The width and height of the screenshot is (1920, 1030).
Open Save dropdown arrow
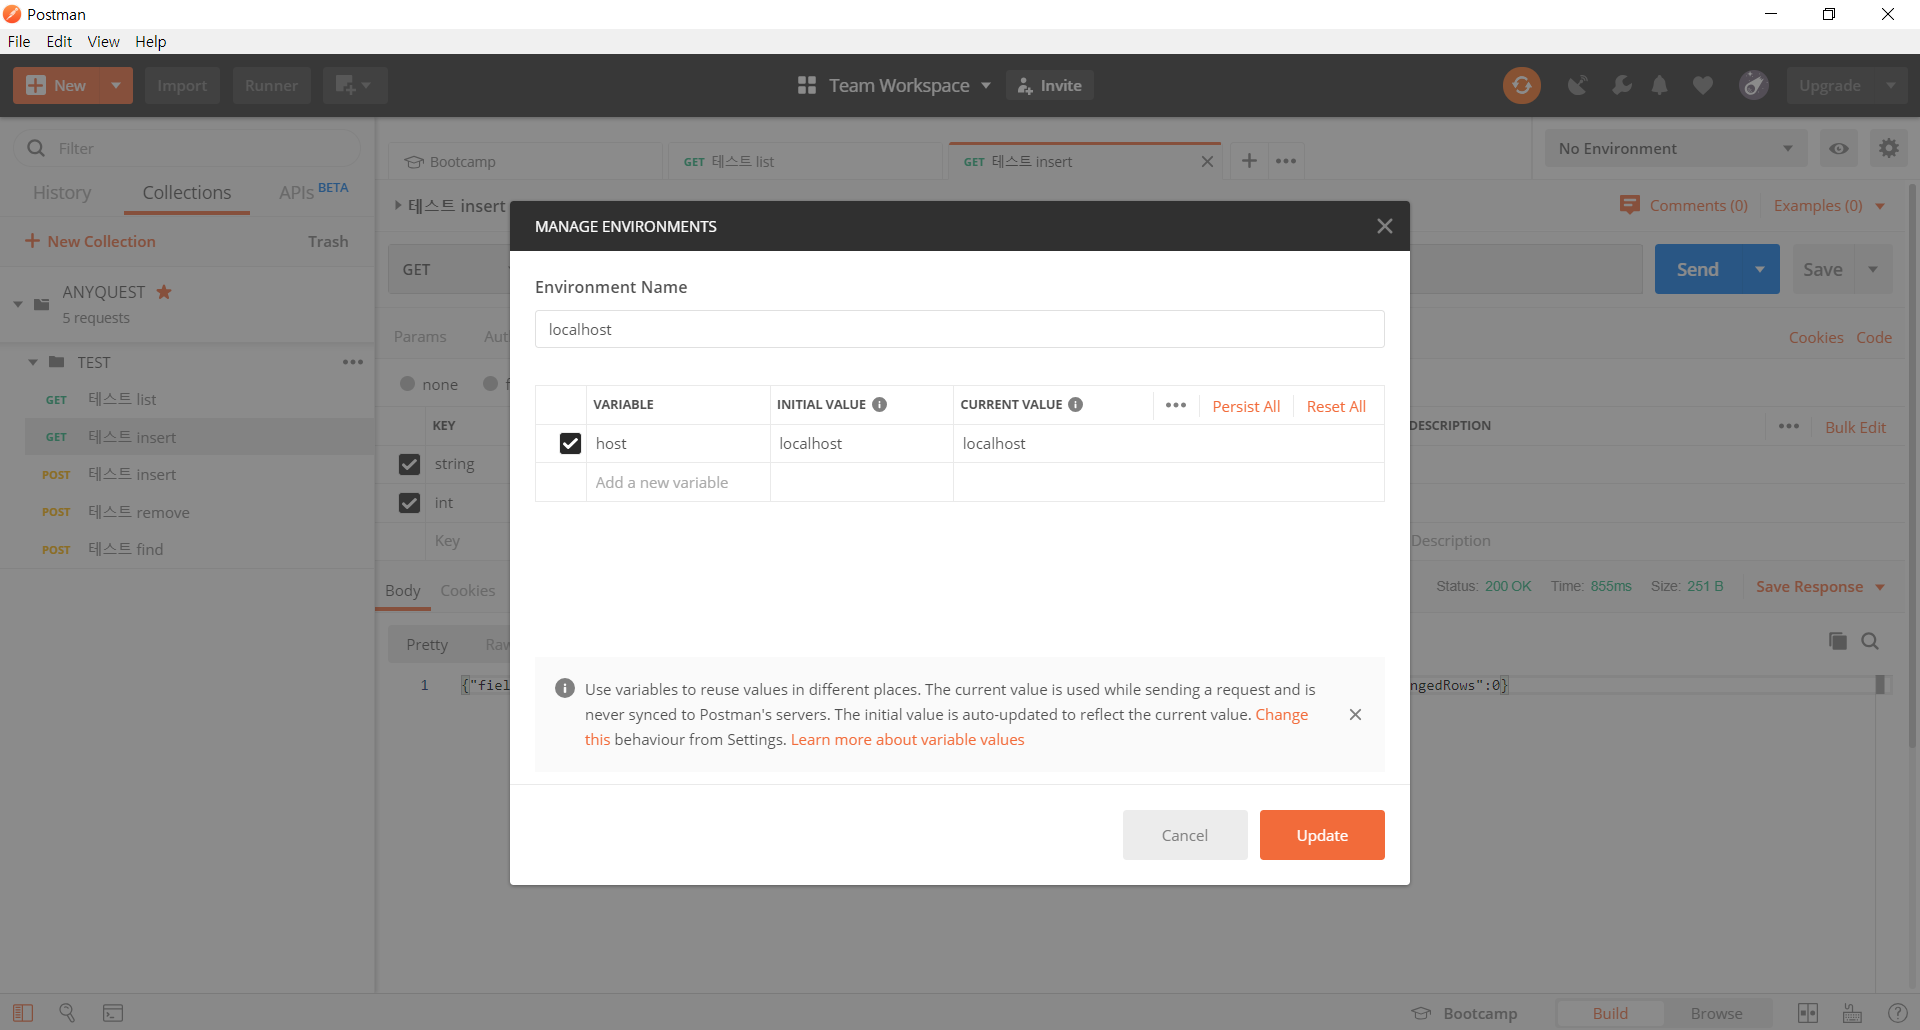(x=1873, y=269)
